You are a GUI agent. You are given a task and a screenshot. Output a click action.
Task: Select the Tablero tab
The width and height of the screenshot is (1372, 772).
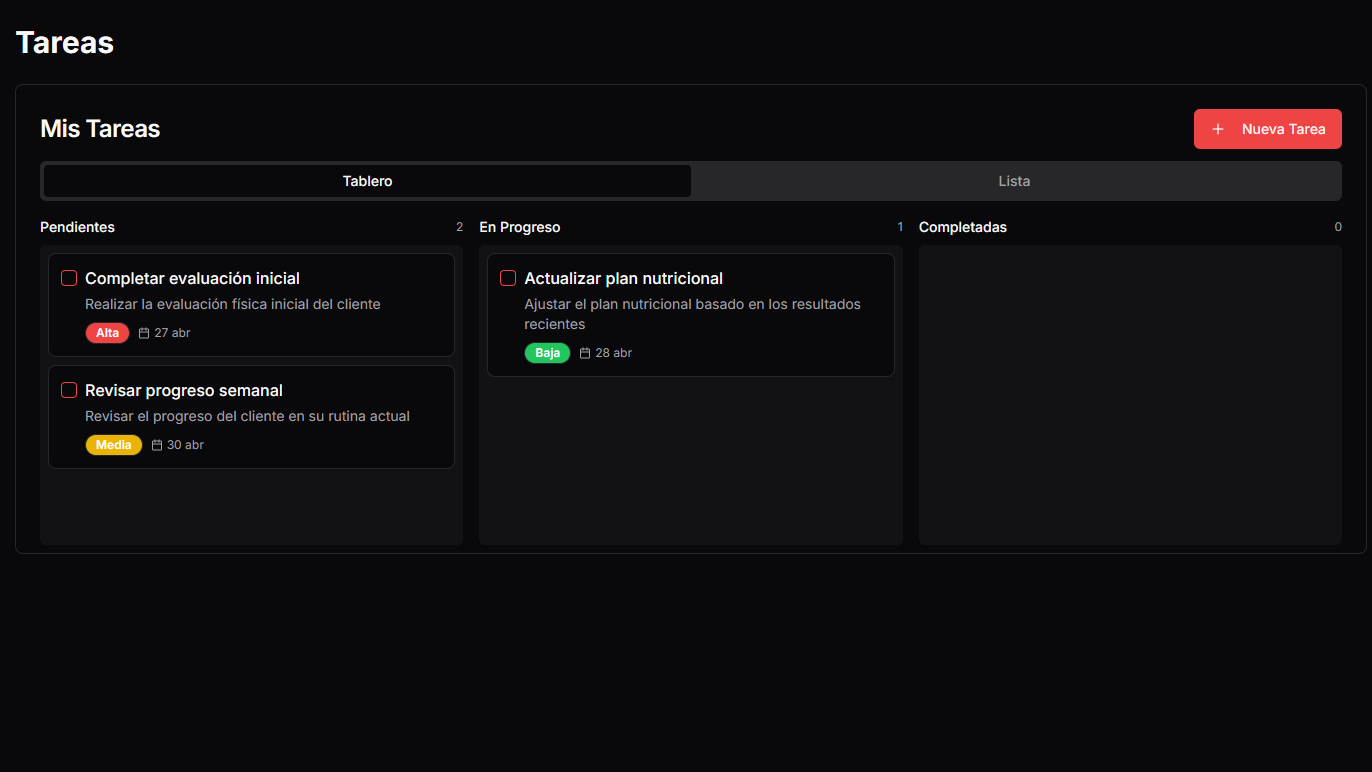click(367, 181)
